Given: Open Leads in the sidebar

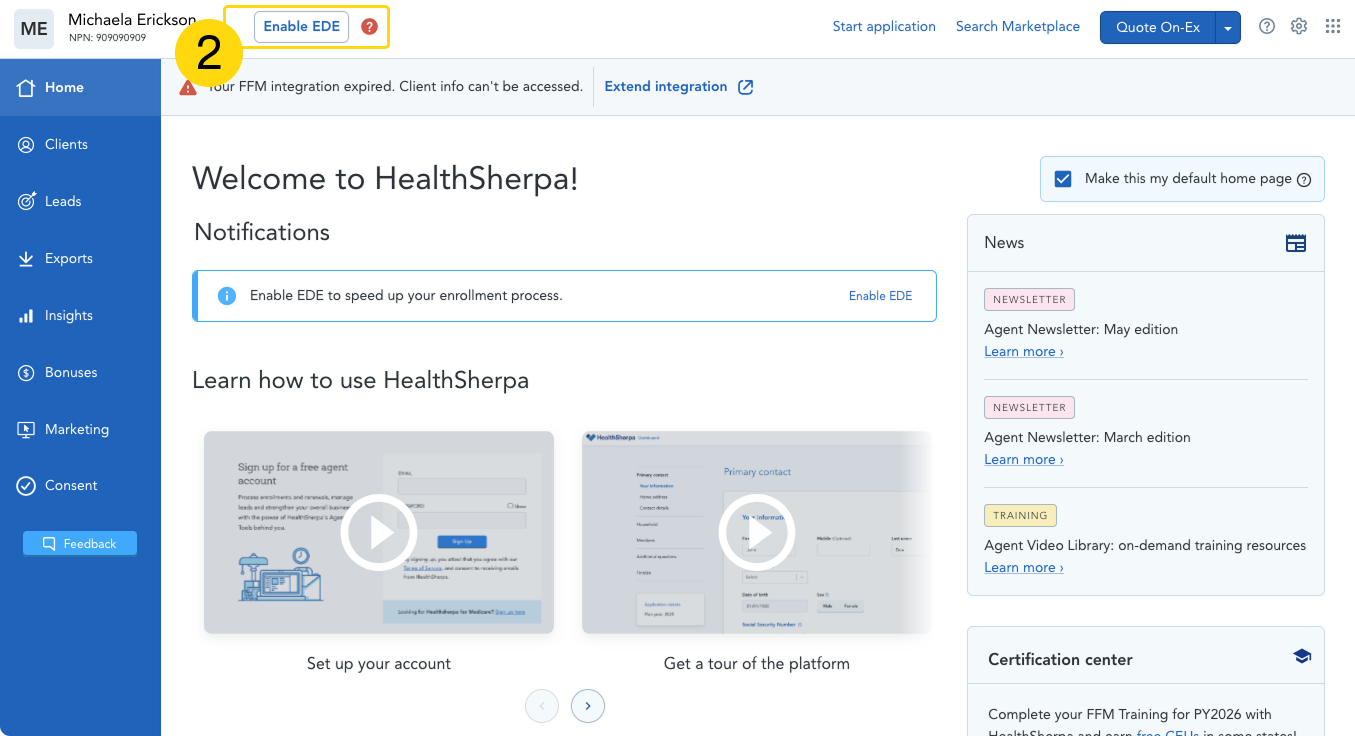Looking at the screenshot, I should 80,201.
